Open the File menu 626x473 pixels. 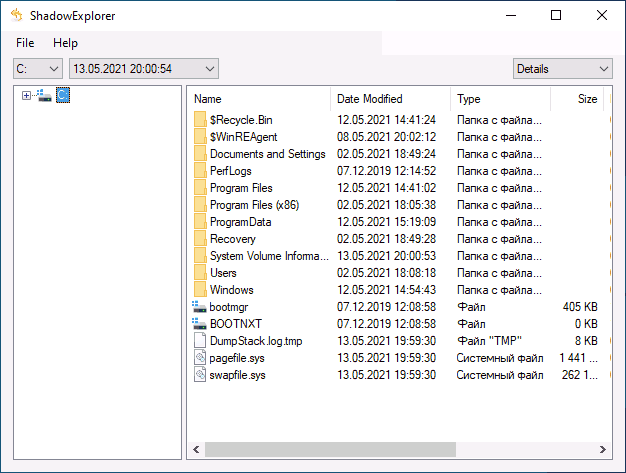[25, 43]
